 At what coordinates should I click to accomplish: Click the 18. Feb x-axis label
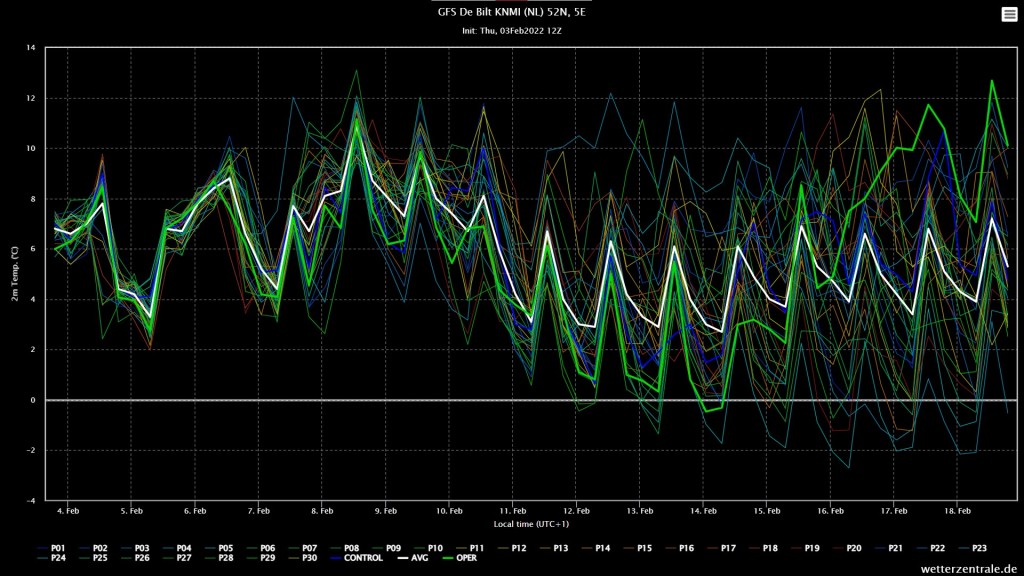(957, 511)
